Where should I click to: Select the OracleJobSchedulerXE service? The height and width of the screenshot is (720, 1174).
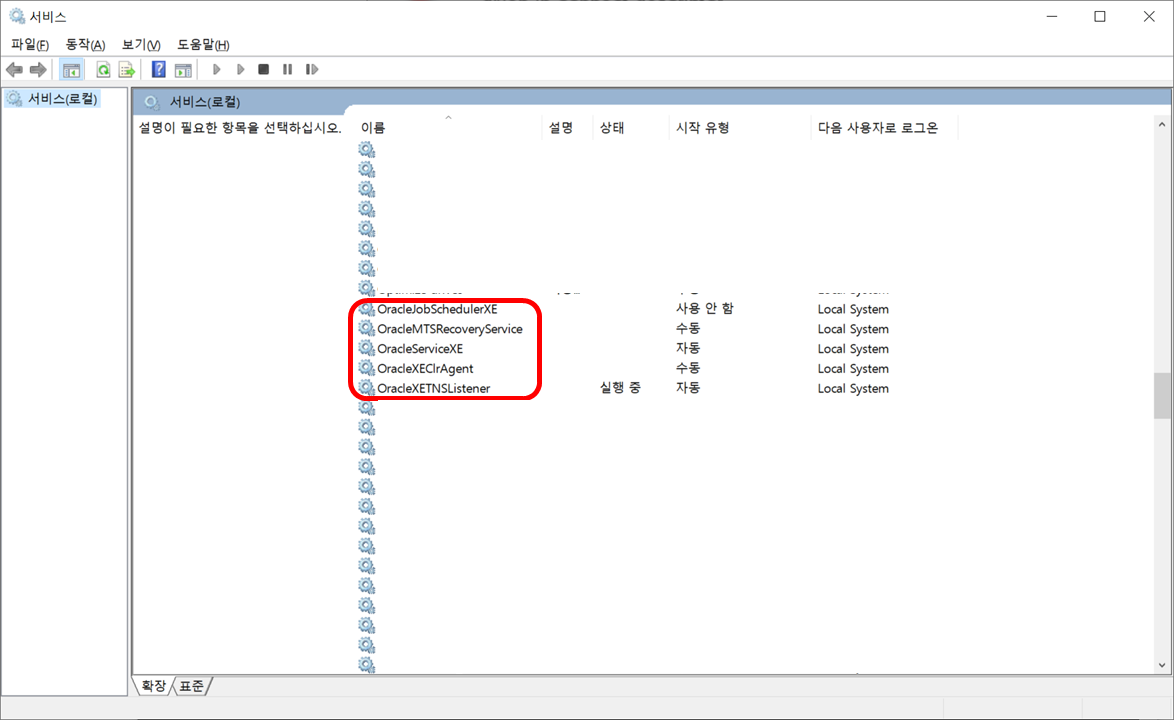[437, 309]
